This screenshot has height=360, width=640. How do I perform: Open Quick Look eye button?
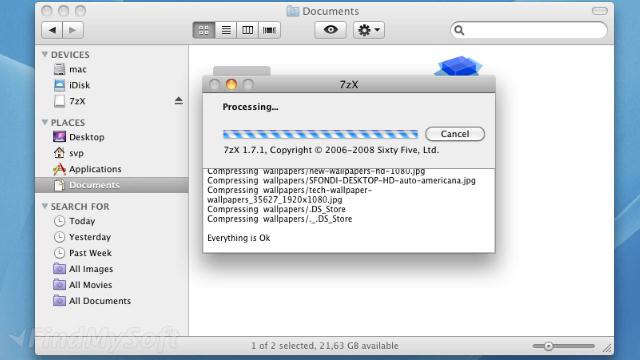click(331, 29)
